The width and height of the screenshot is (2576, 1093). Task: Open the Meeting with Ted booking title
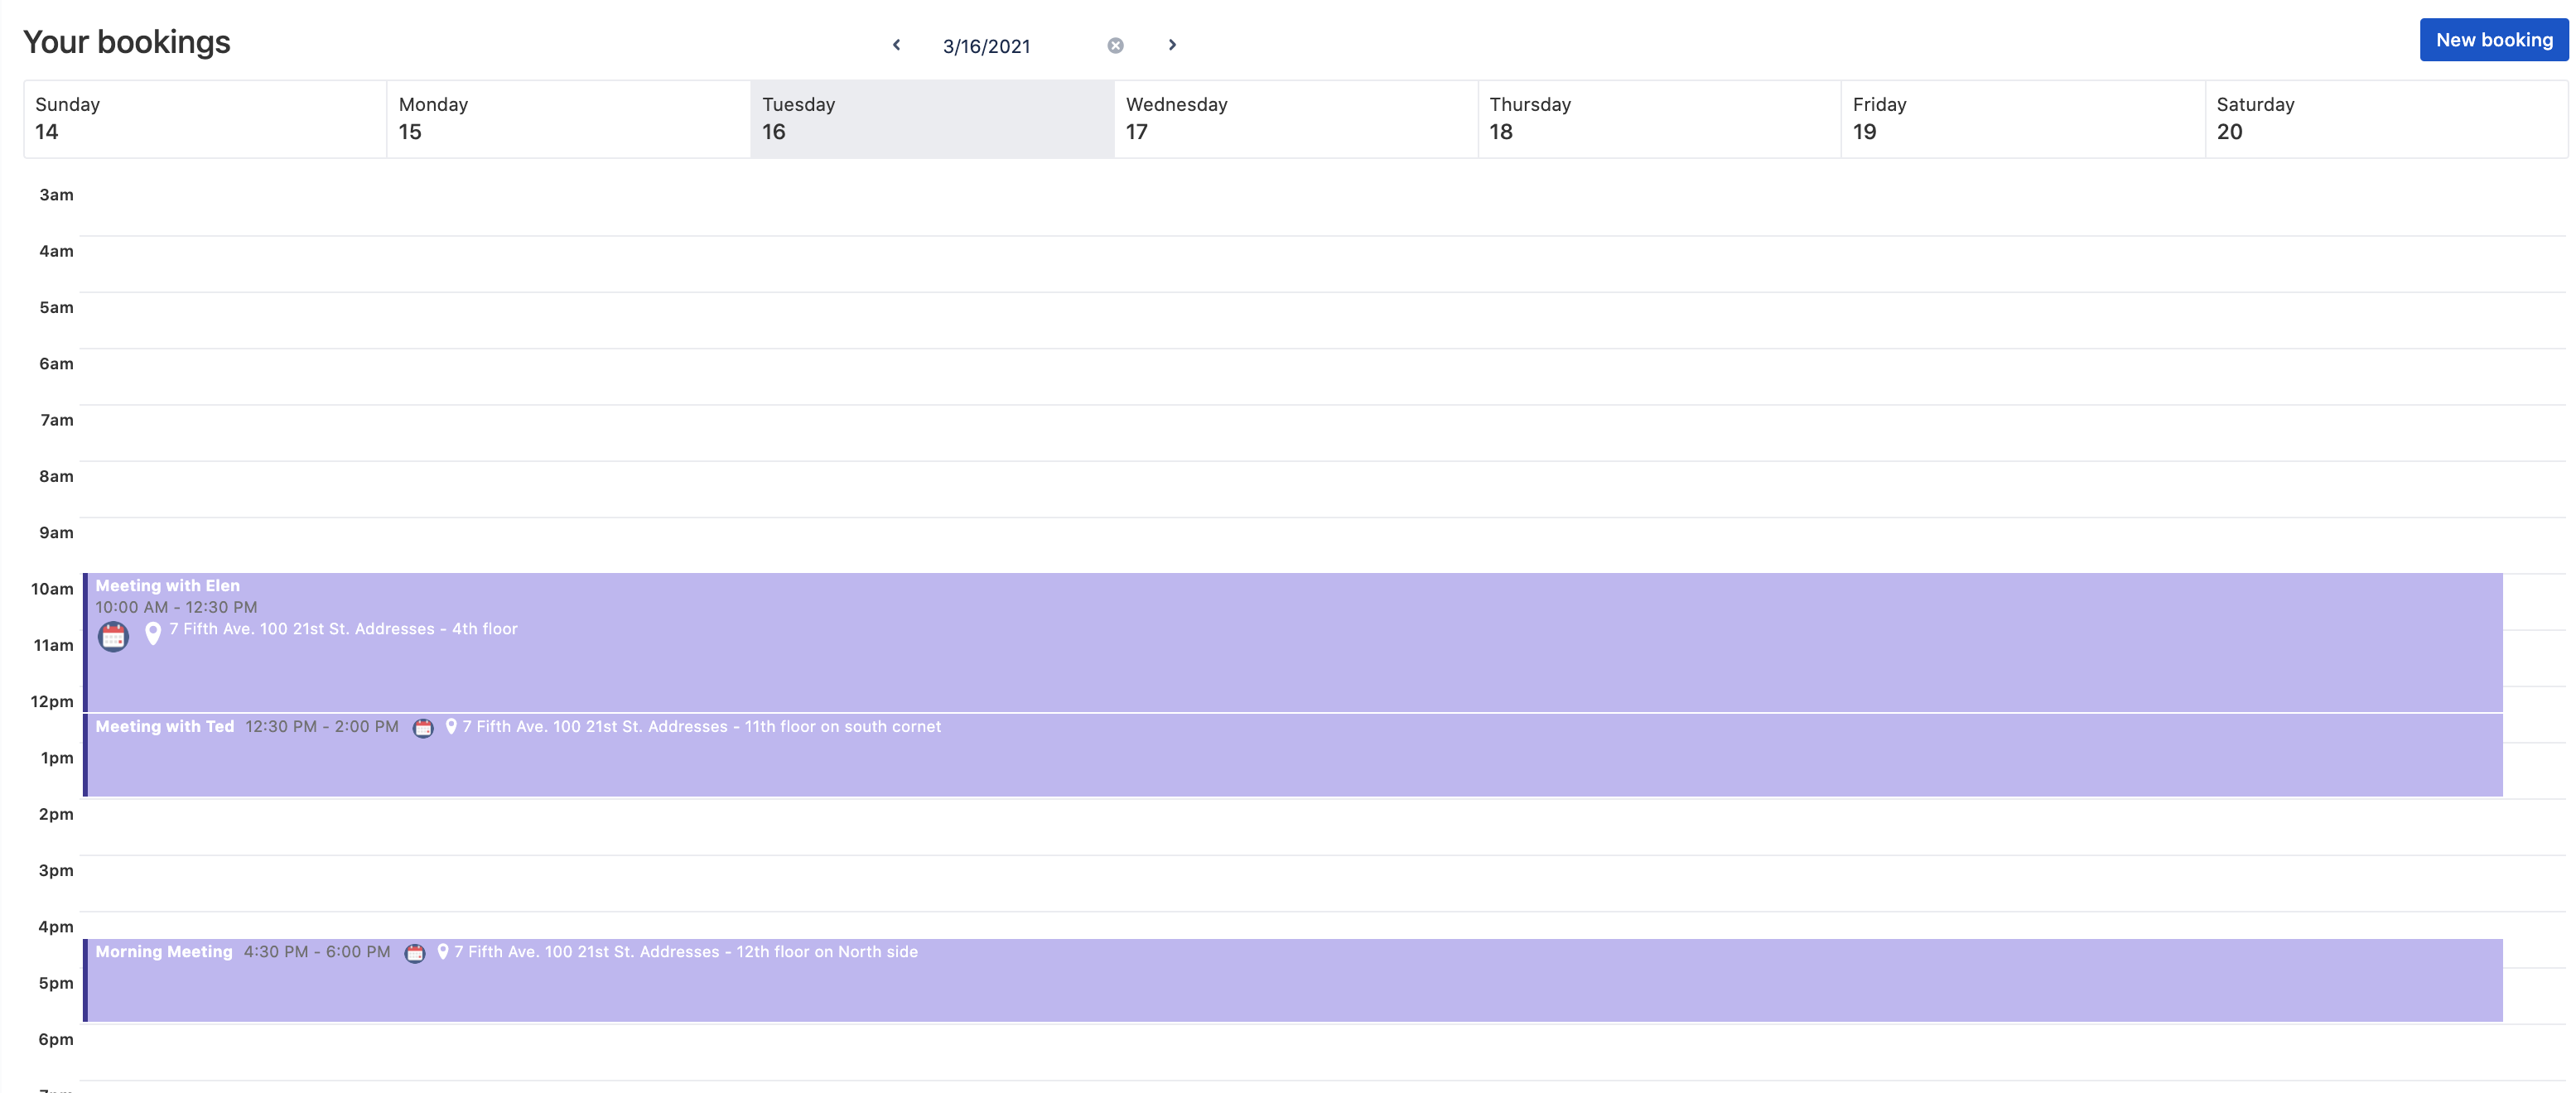pos(164,727)
